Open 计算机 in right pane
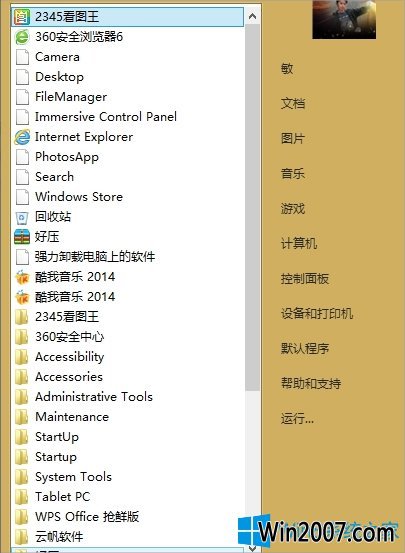This screenshot has width=405, height=553. pyautogui.click(x=299, y=243)
